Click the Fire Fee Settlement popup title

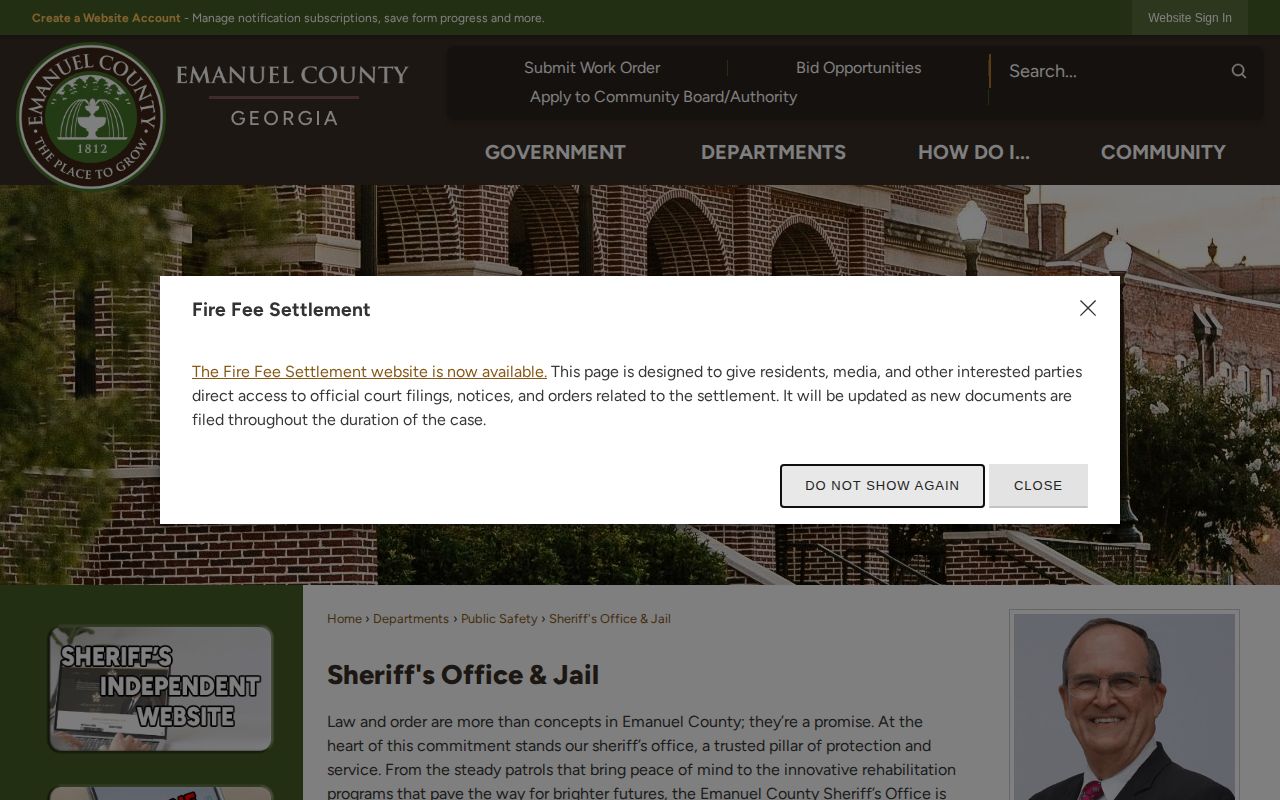[281, 310]
